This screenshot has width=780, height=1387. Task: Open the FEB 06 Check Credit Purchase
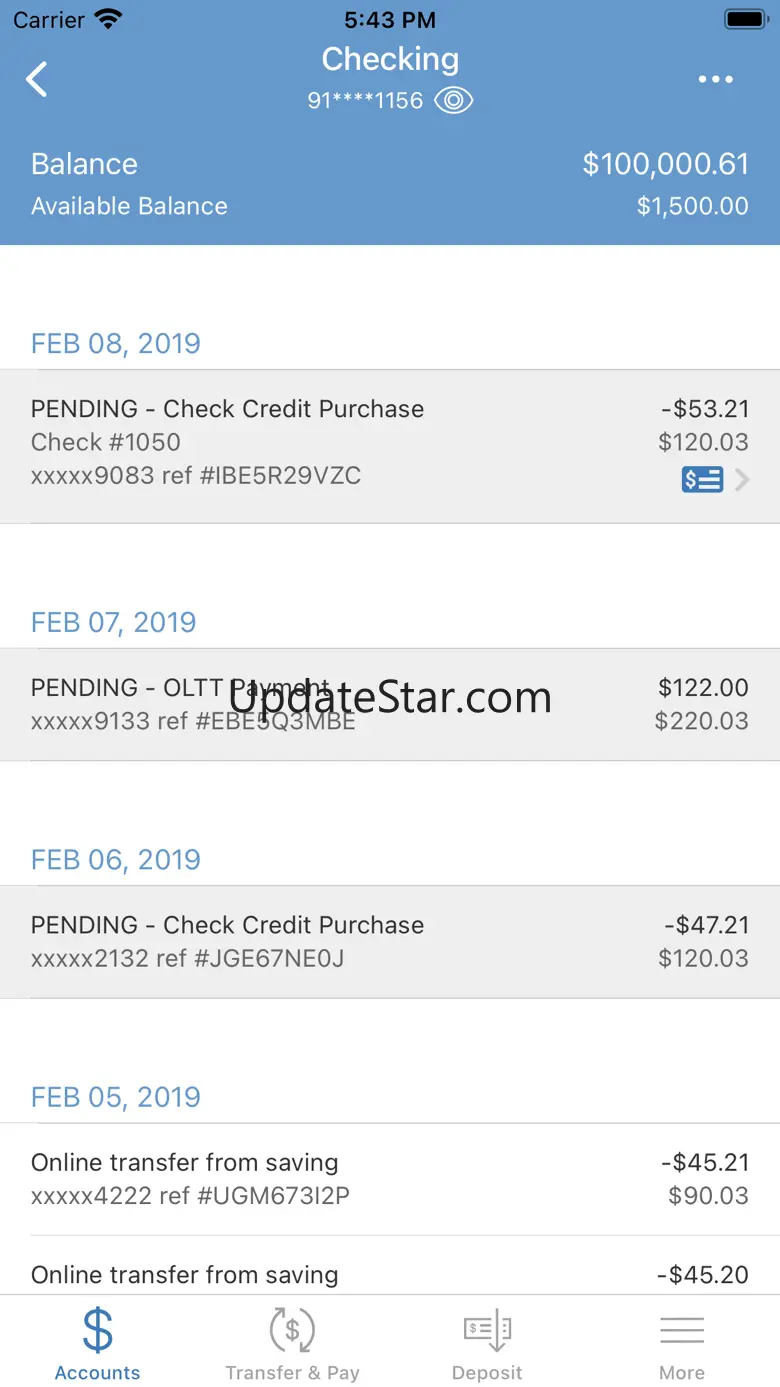click(390, 941)
